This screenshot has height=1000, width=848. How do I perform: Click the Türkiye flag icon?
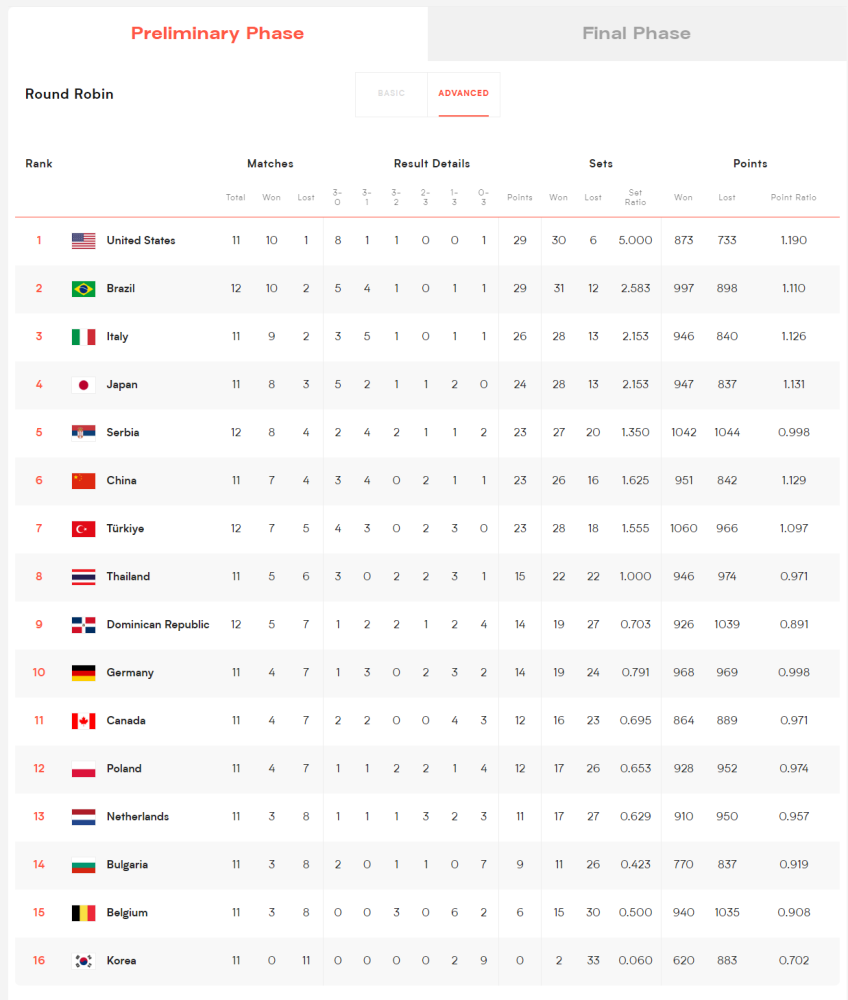84,529
